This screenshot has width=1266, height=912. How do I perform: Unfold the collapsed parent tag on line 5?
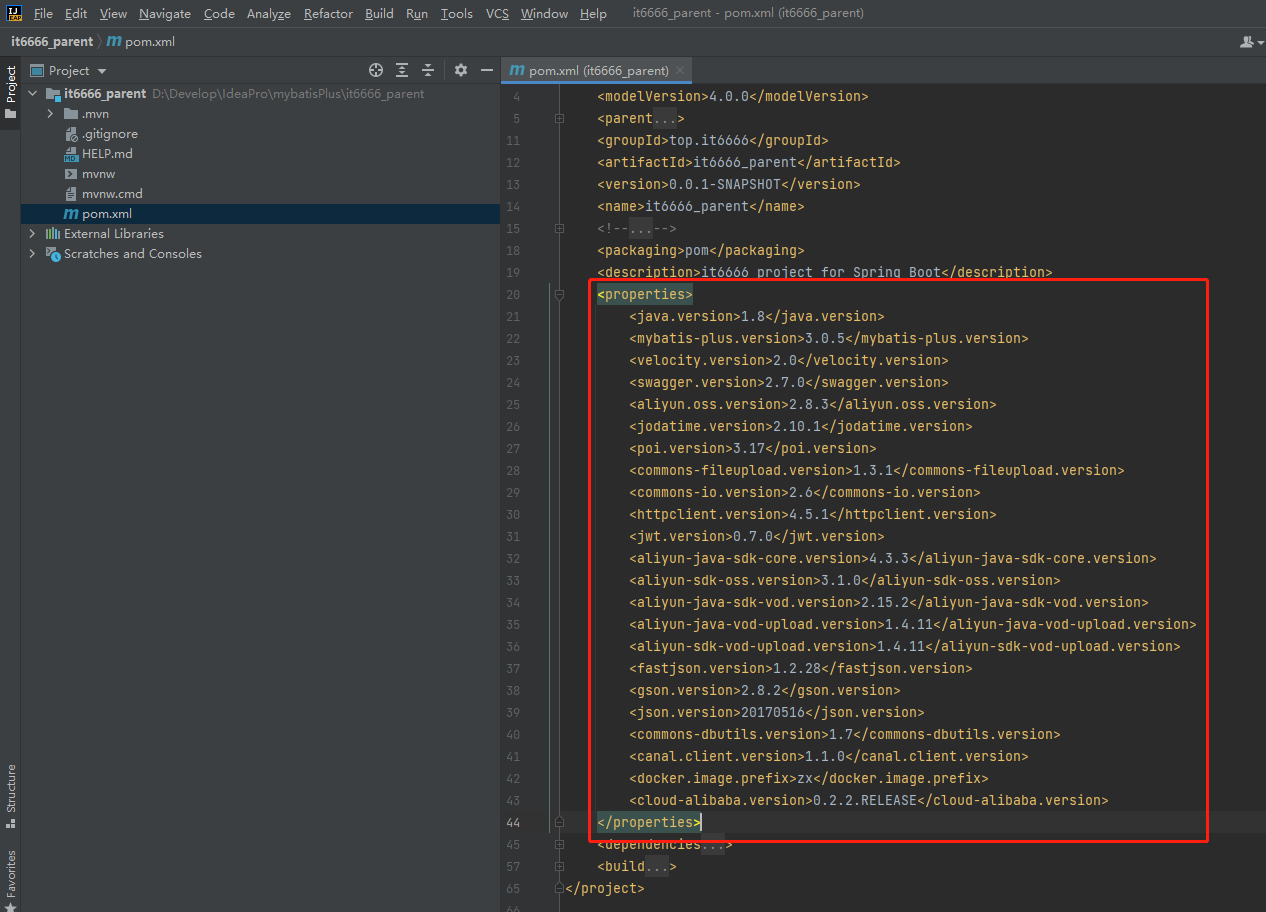coord(559,119)
